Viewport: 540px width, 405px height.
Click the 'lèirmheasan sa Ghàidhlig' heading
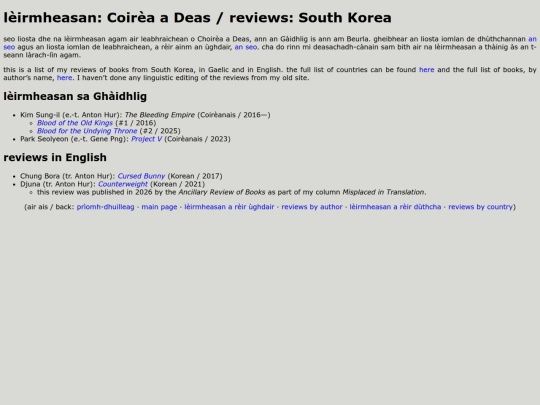coord(75,96)
